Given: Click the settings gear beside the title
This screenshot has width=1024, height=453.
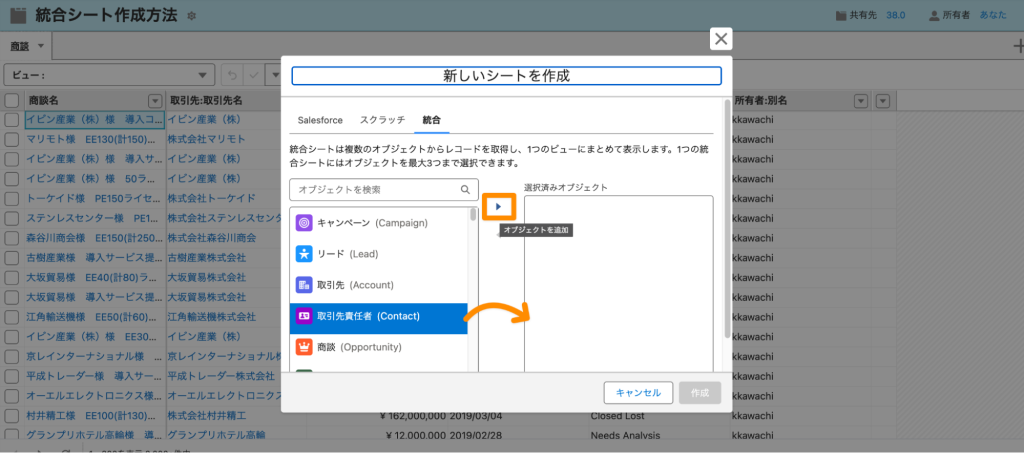Looking at the screenshot, I should [191, 16].
